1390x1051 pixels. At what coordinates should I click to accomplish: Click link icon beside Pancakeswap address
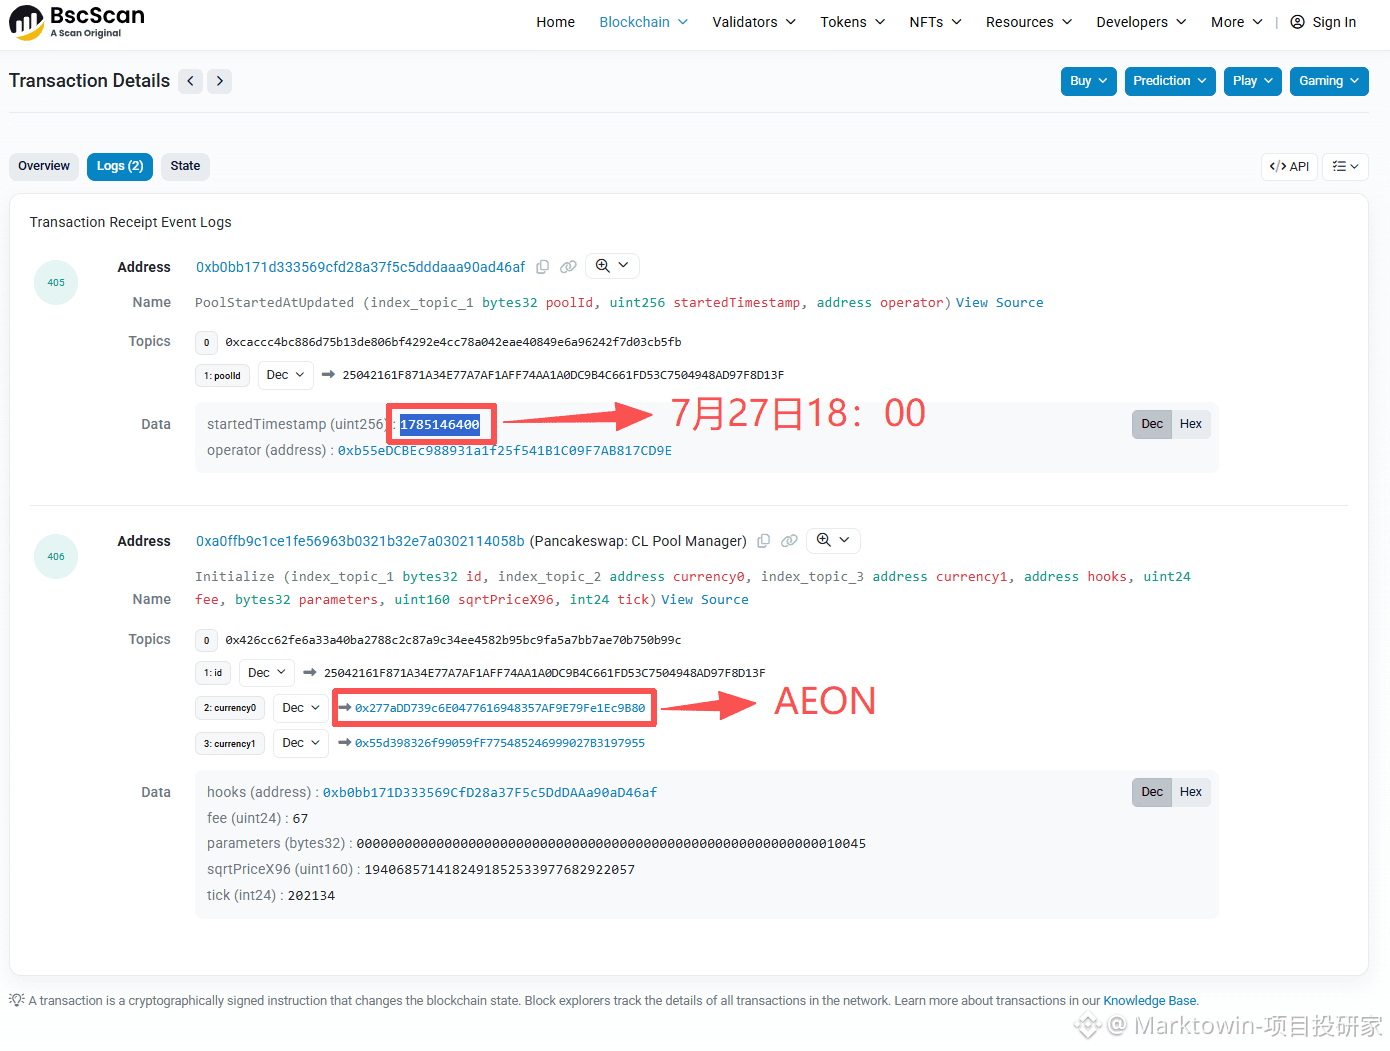point(789,541)
